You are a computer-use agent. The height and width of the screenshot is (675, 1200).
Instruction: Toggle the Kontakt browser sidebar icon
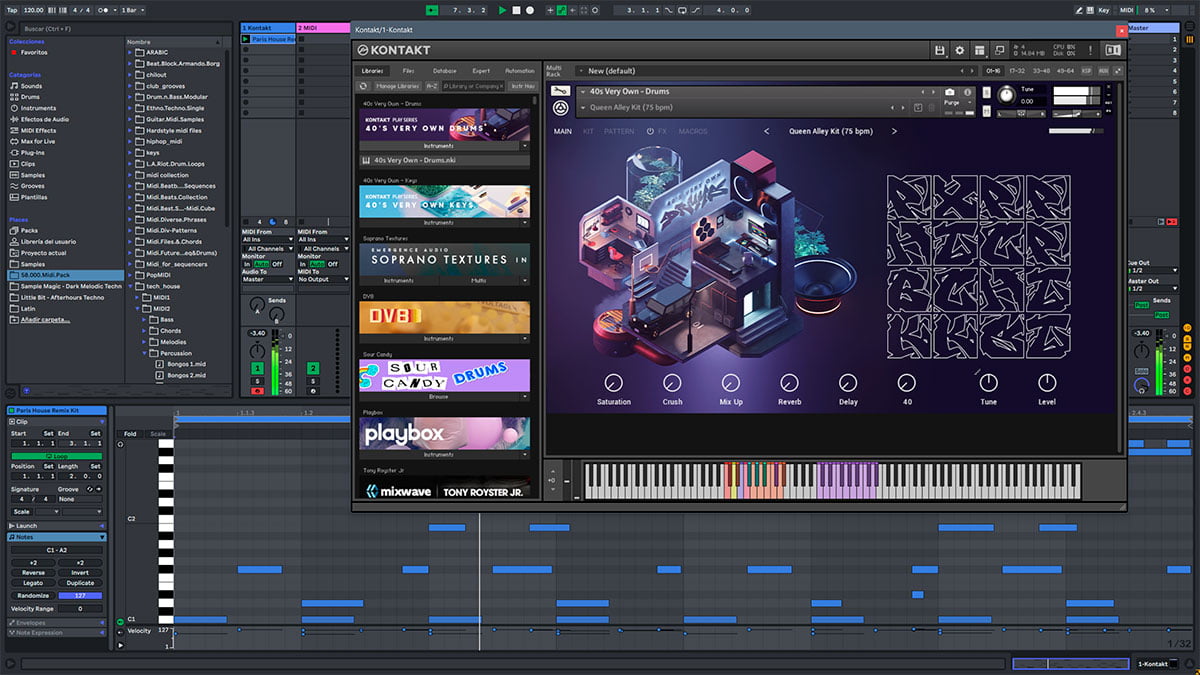(1113, 50)
